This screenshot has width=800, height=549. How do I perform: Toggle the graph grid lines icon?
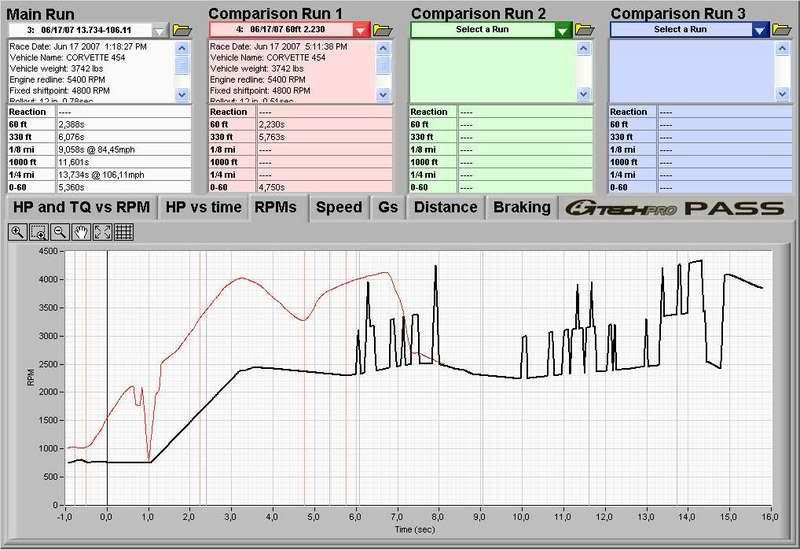pyautogui.click(x=123, y=232)
